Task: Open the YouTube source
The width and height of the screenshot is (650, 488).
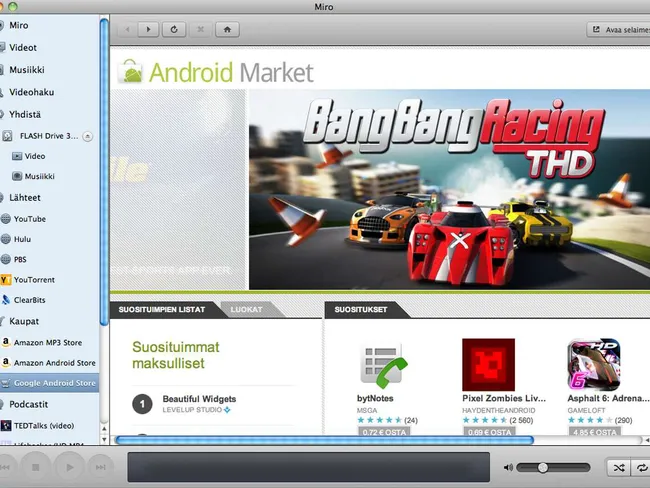Action: [x=29, y=219]
